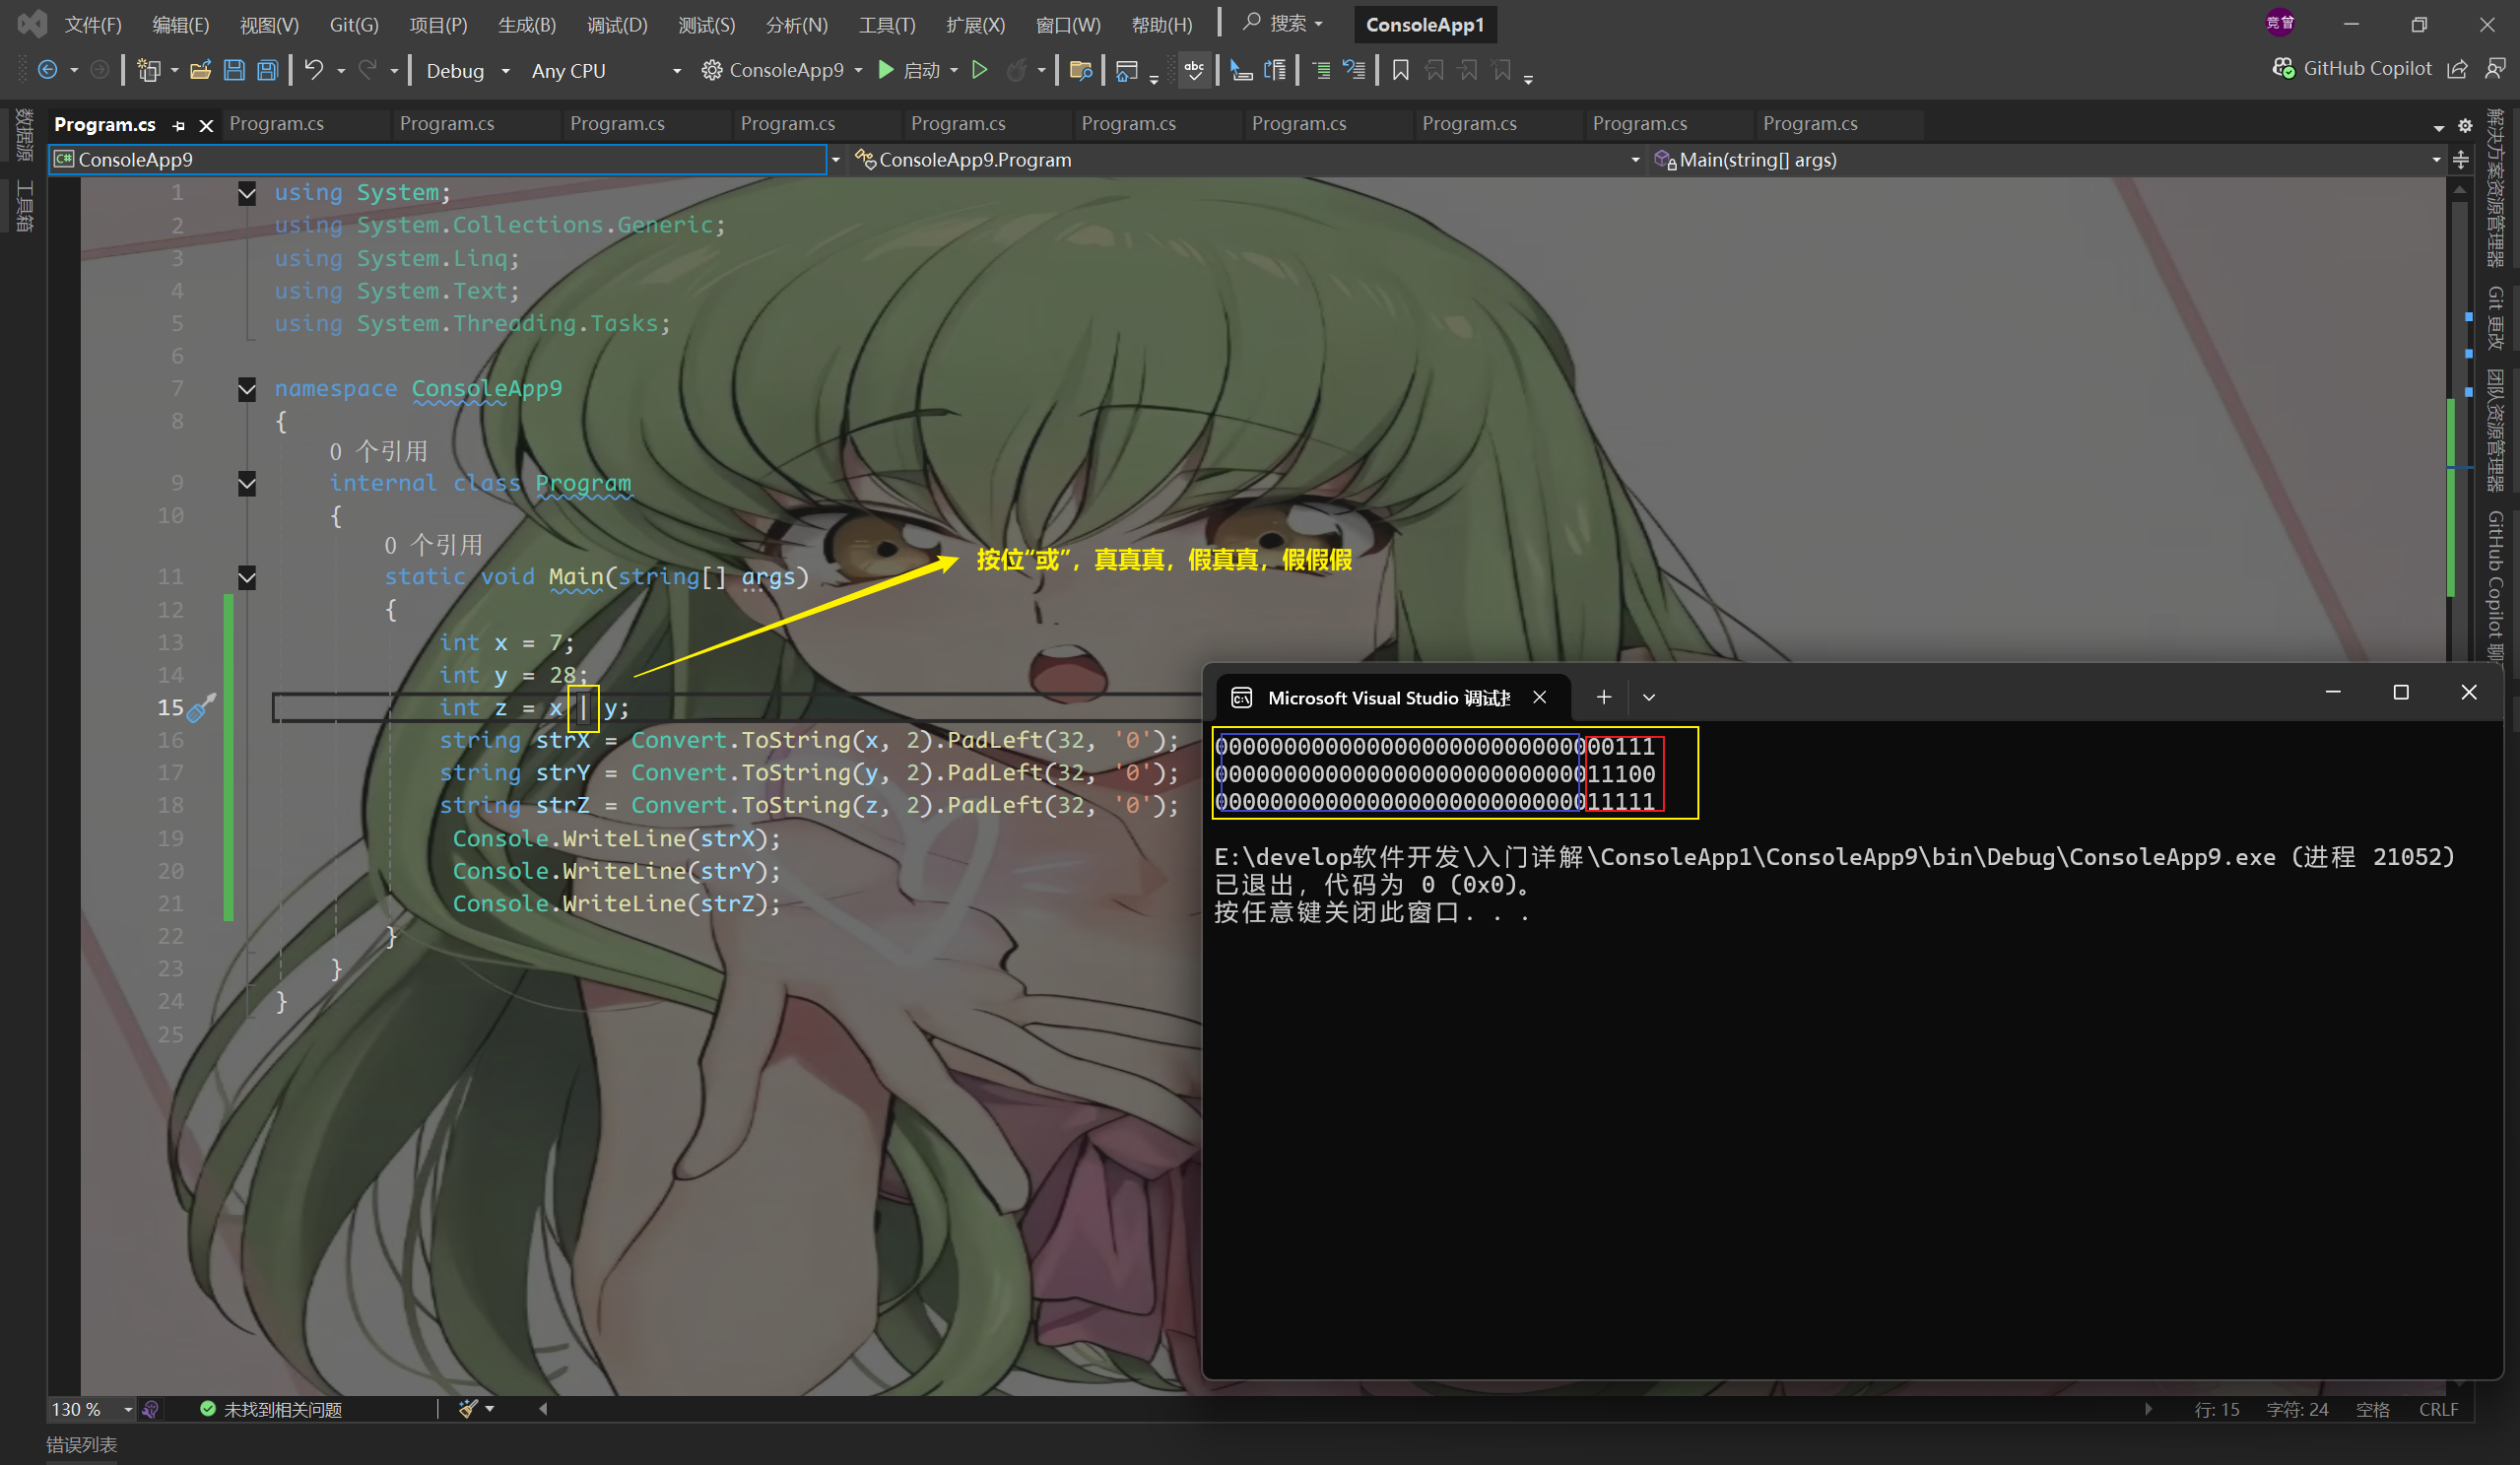Open the 视图(V) menu
Screen dimensions: 2520x1465
click(x=269, y=24)
